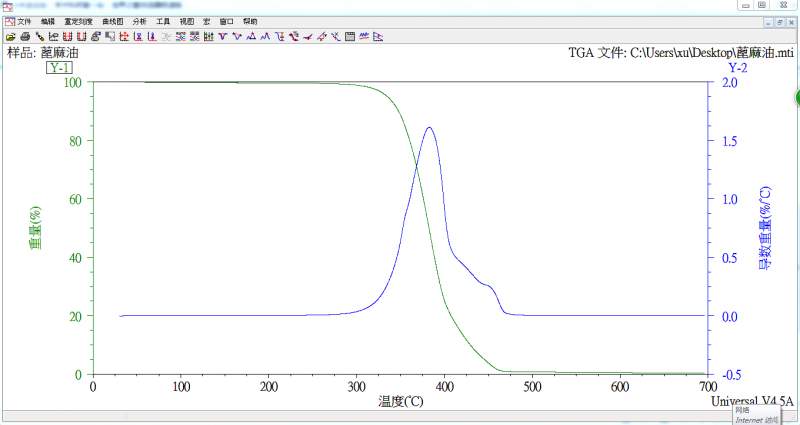This screenshot has width=800, height=425.
Task: Click the application icon beside 文件 menu
Action: (x=10, y=21)
